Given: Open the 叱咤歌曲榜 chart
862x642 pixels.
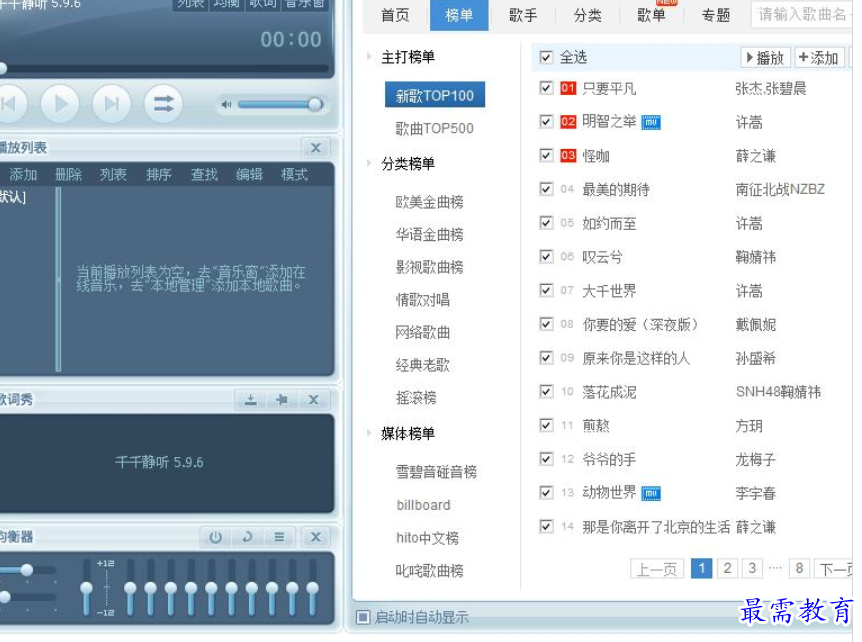Looking at the screenshot, I should tap(429, 571).
